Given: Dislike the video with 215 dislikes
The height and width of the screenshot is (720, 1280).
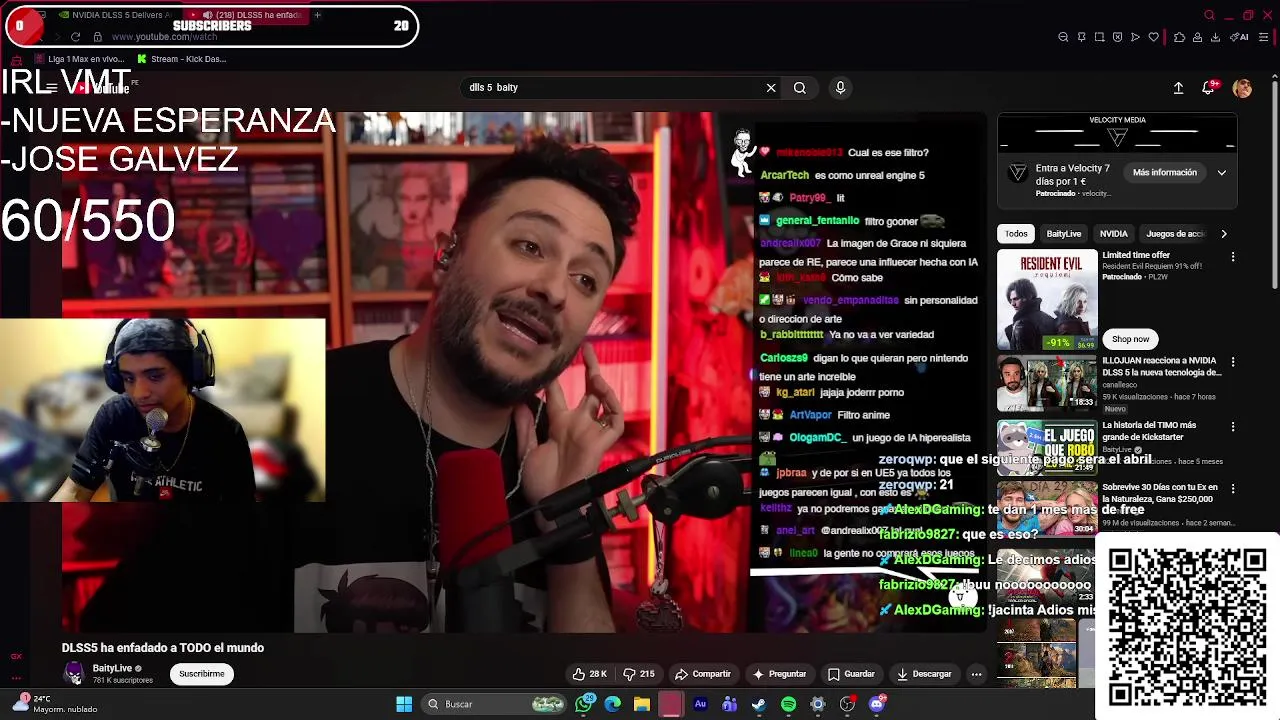Looking at the screenshot, I should pyautogui.click(x=638, y=674).
